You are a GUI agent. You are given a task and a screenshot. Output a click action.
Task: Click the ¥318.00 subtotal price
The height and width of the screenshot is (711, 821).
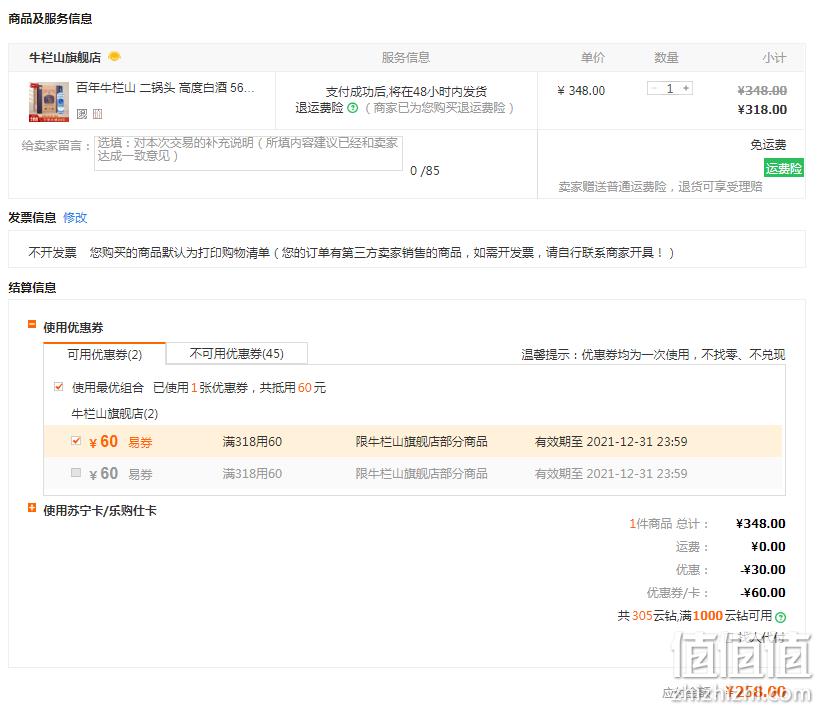click(762, 109)
